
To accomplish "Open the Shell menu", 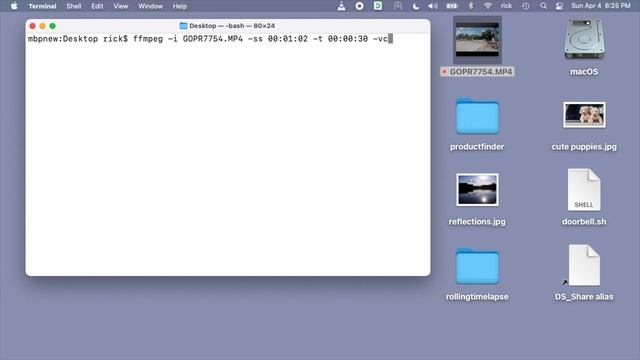I will click(x=73, y=6).
